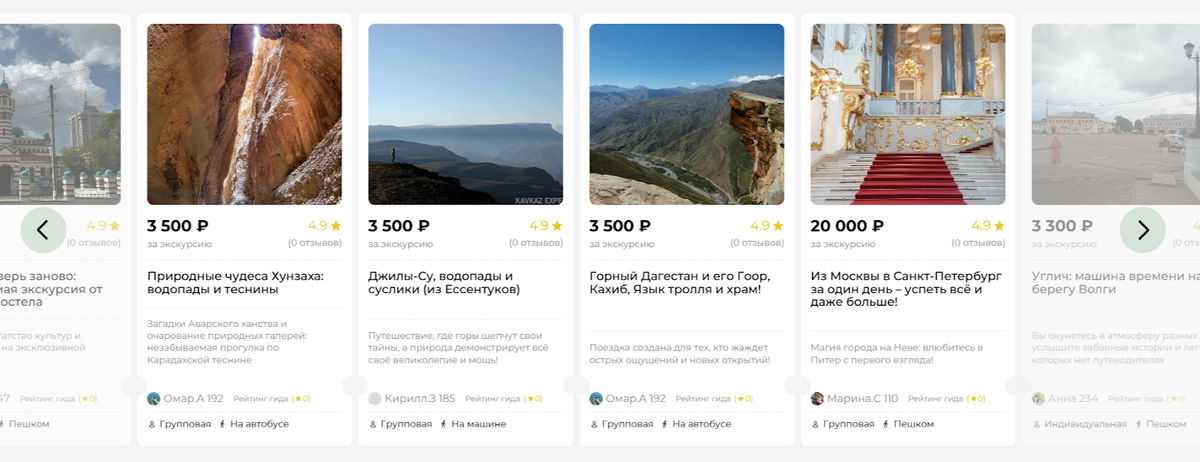Screen dimensions: 1200x462
Task: Click the Хунзах canyon tour photo
Action: 244,114
